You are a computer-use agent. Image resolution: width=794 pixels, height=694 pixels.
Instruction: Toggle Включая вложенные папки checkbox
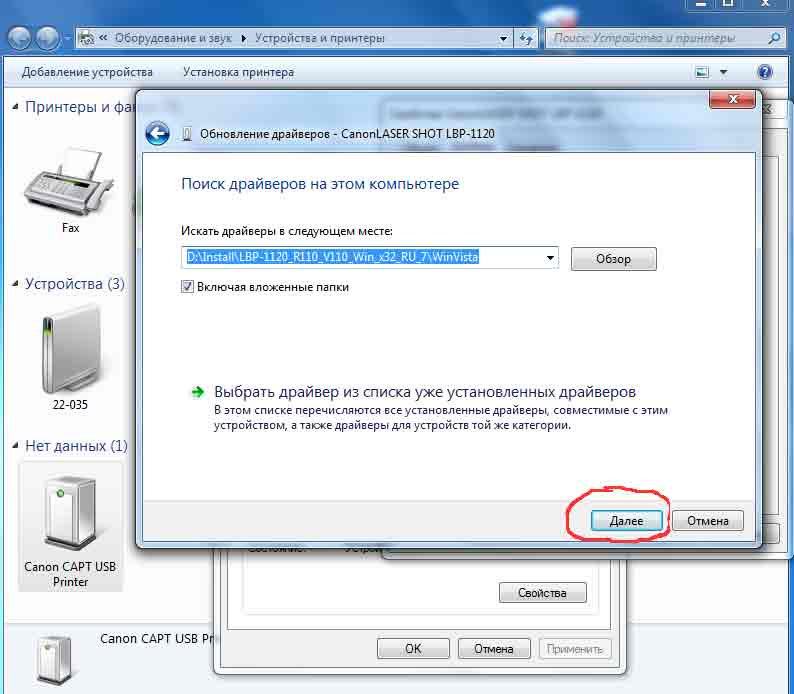coord(187,287)
